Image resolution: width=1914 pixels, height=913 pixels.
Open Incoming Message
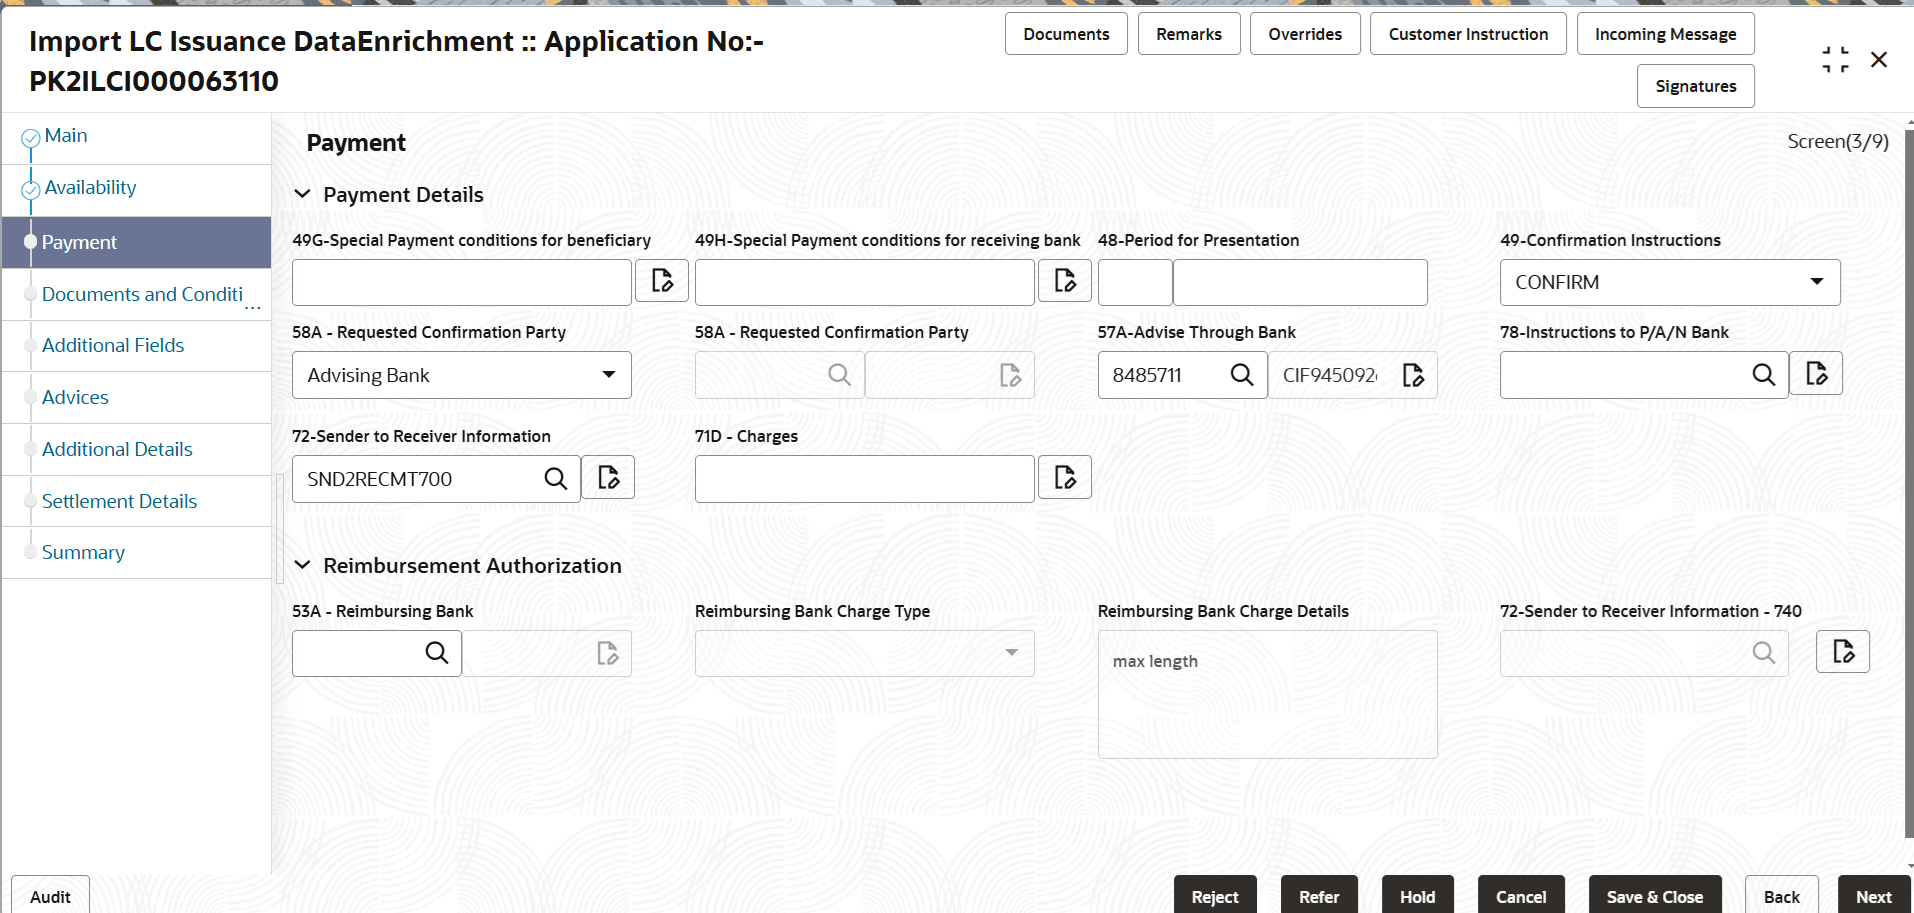point(1665,34)
